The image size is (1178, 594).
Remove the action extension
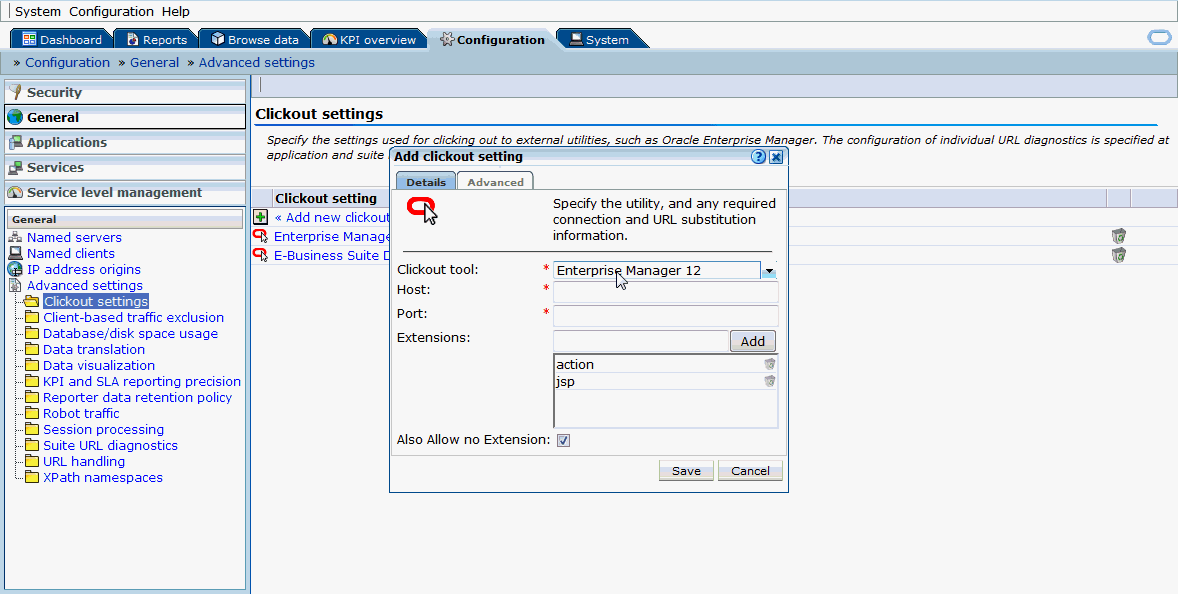[x=770, y=364]
